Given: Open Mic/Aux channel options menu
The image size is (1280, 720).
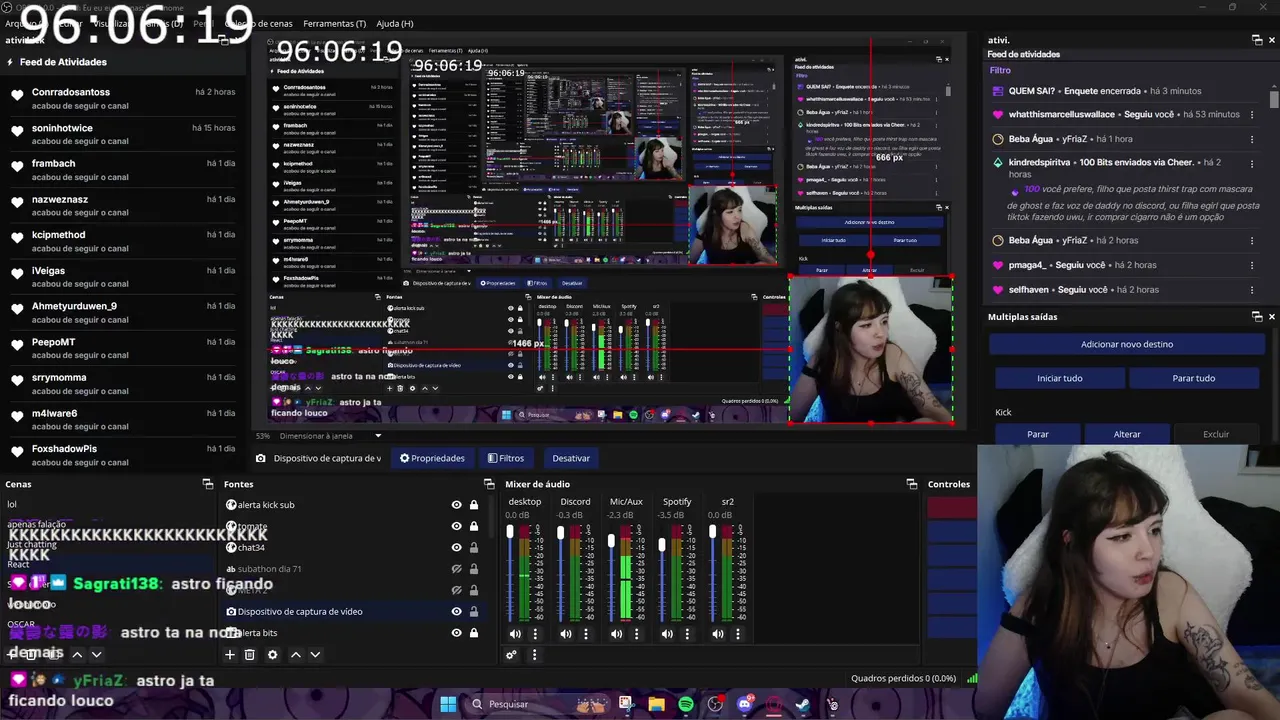Looking at the screenshot, I should pos(636,633).
